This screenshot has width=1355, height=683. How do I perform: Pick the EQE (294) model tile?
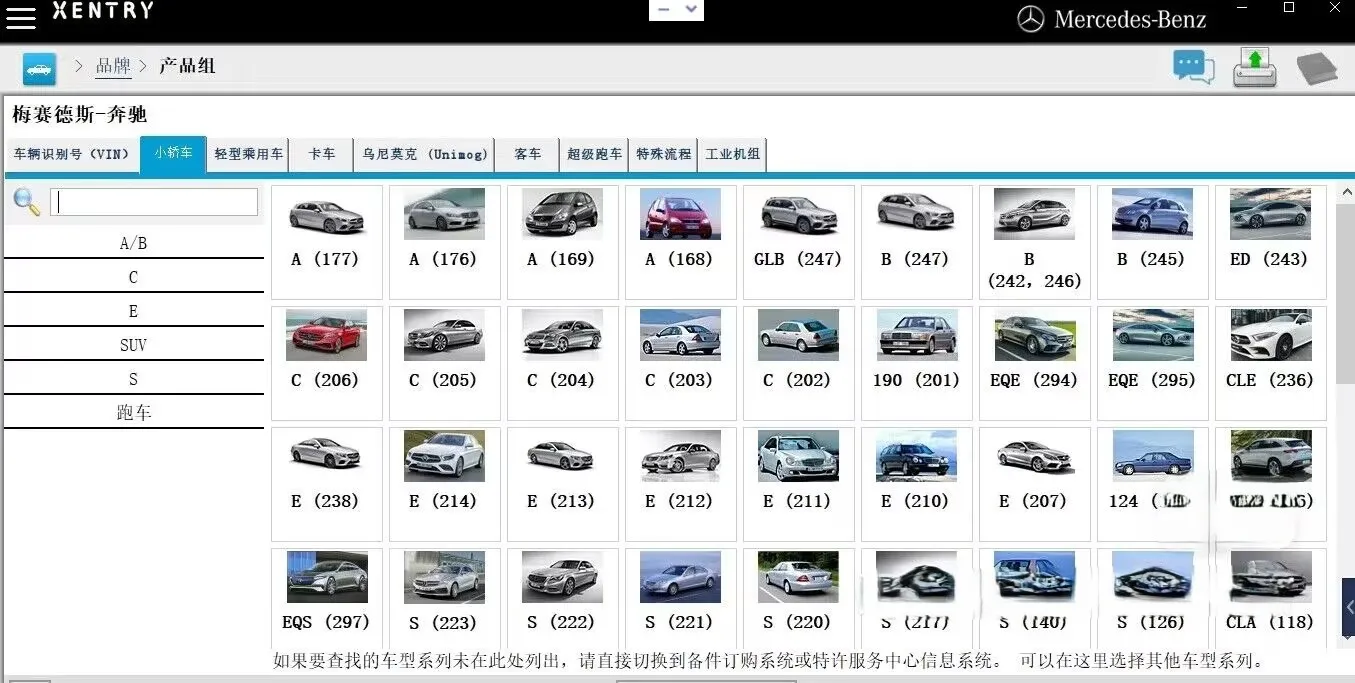pos(1035,363)
